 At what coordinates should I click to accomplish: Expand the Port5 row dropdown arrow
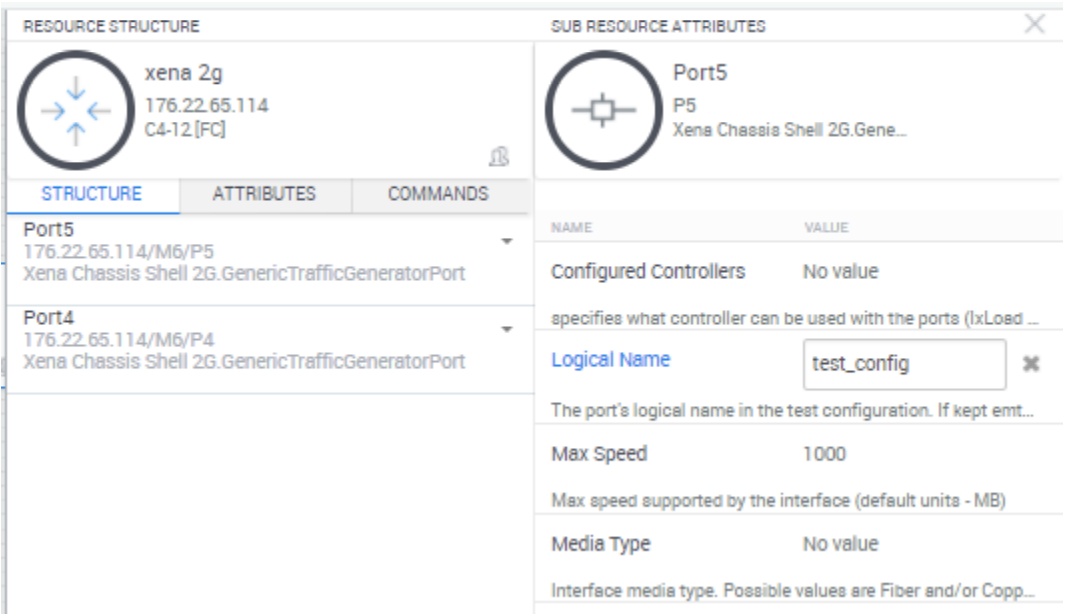pyautogui.click(x=506, y=241)
